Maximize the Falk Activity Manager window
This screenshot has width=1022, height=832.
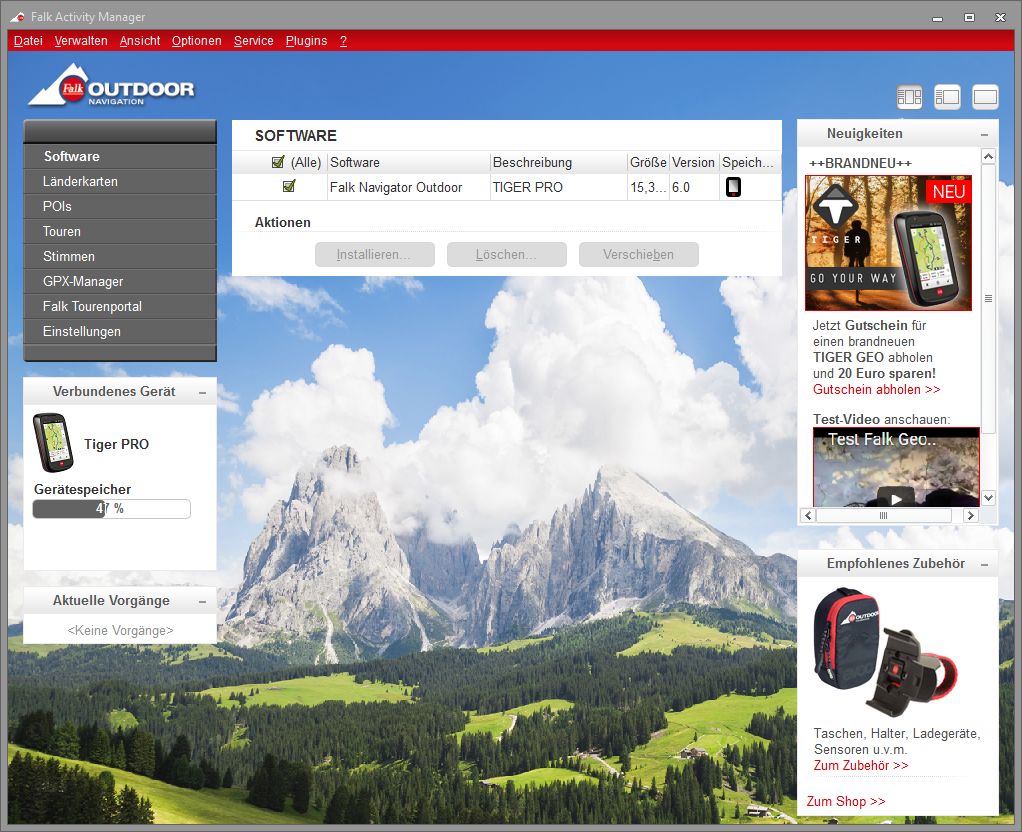tap(969, 18)
